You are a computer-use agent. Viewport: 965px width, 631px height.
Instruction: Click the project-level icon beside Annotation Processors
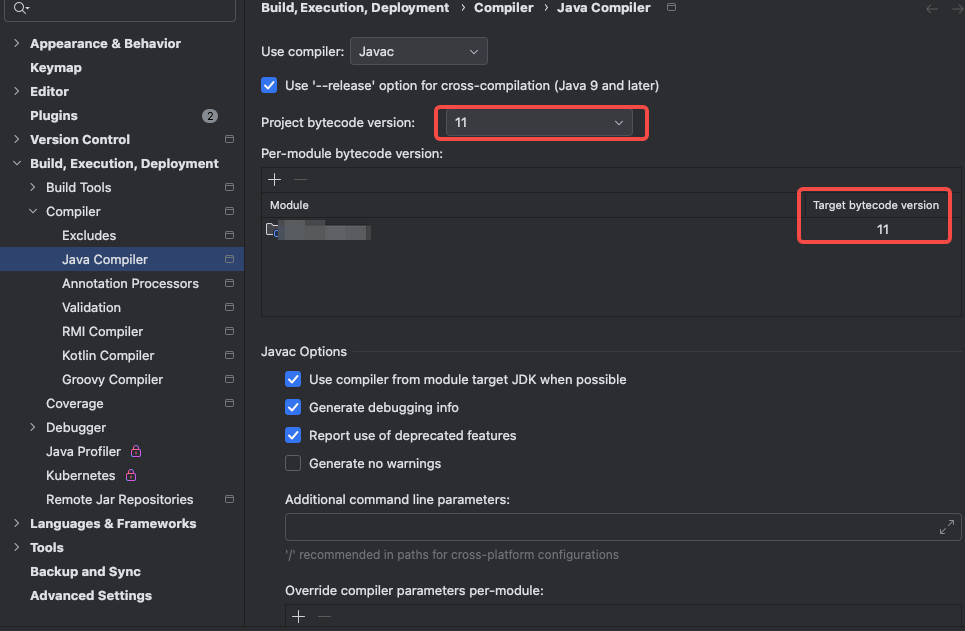230,283
